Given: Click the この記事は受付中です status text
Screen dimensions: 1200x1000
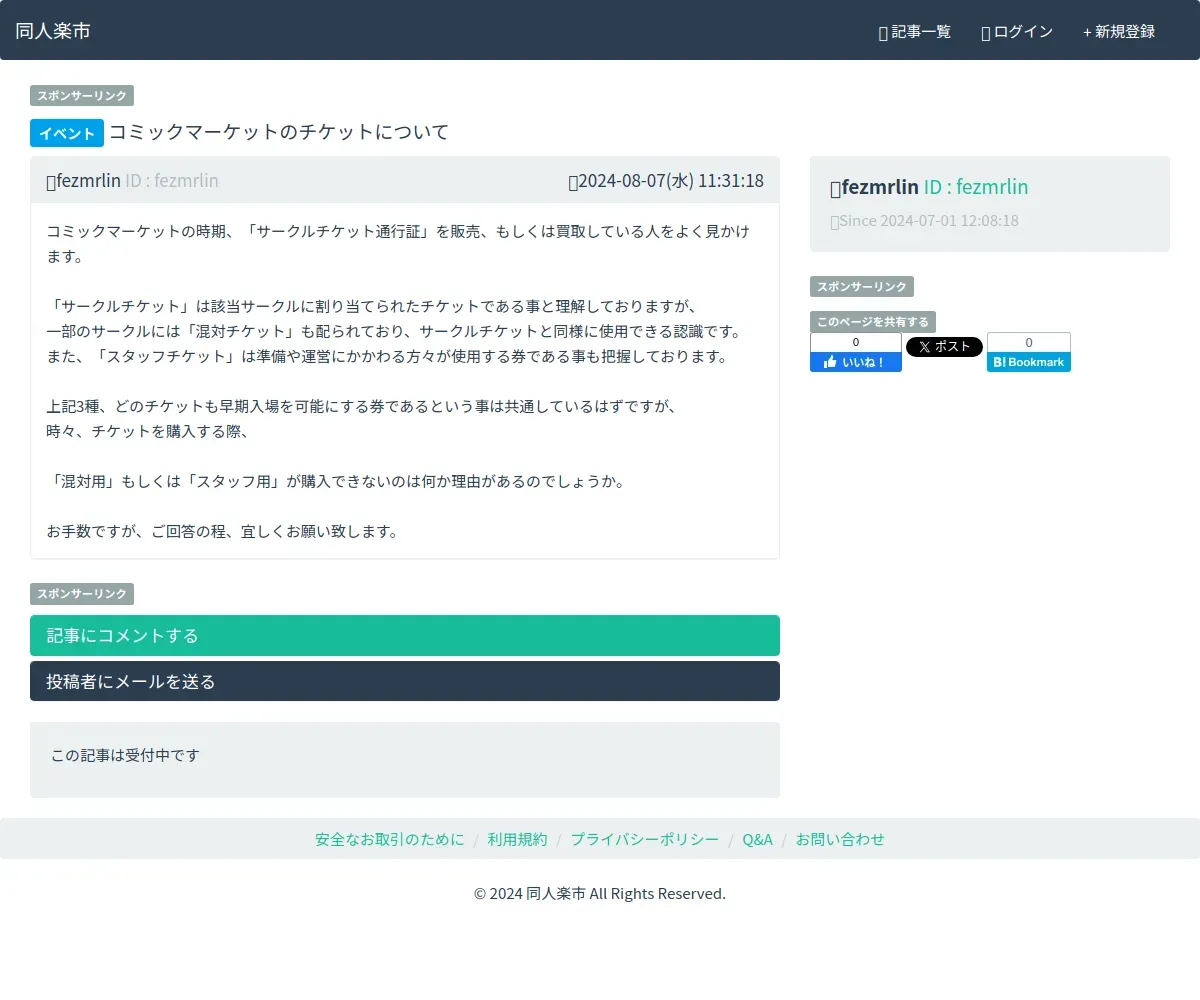Looking at the screenshot, I should click(125, 755).
